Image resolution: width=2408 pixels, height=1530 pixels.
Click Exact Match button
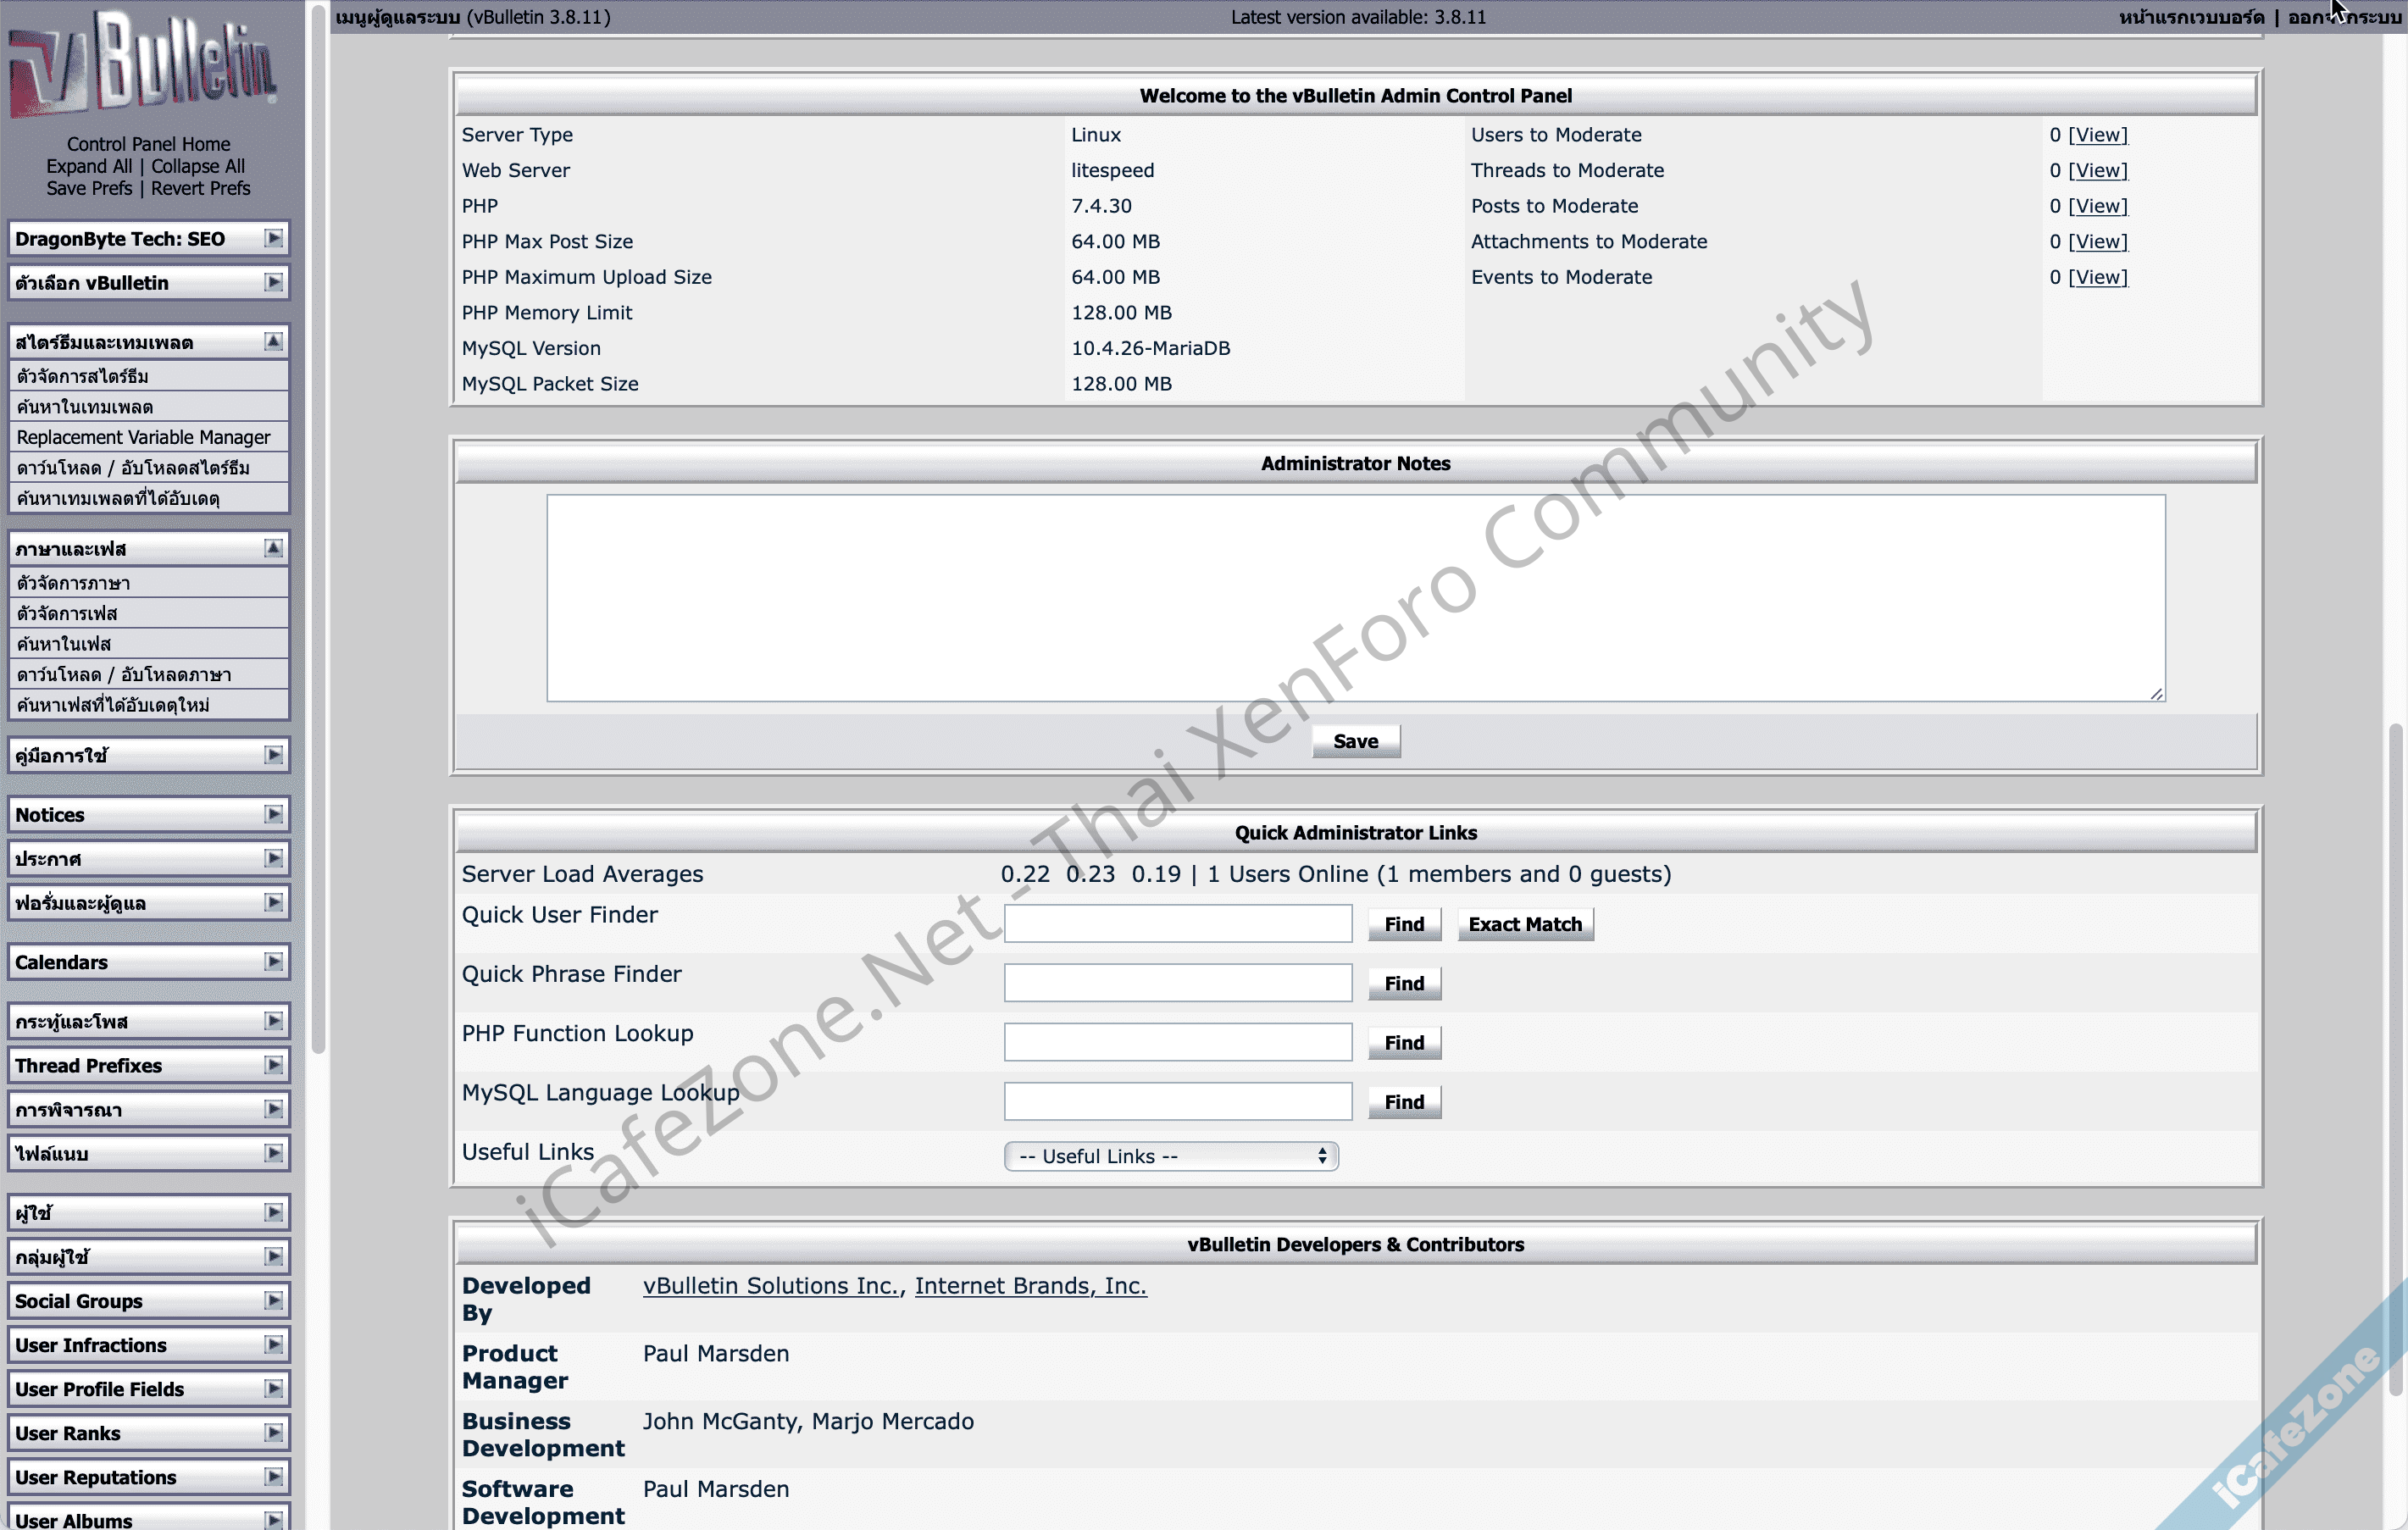coord(1524,924)
